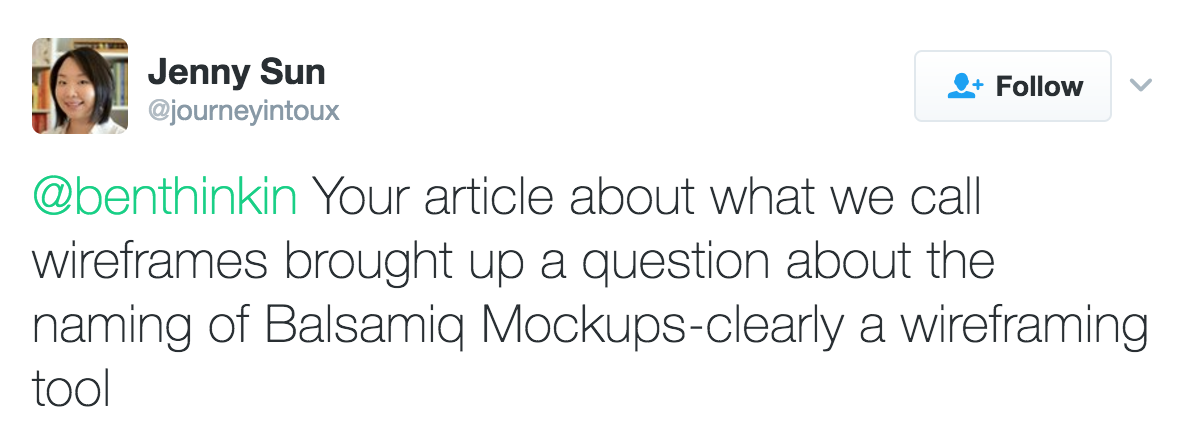This screenshot has width=1196, height=440.
Task: Expand the chevron menu beside the Follow button
Action: tap(1140, 85)
